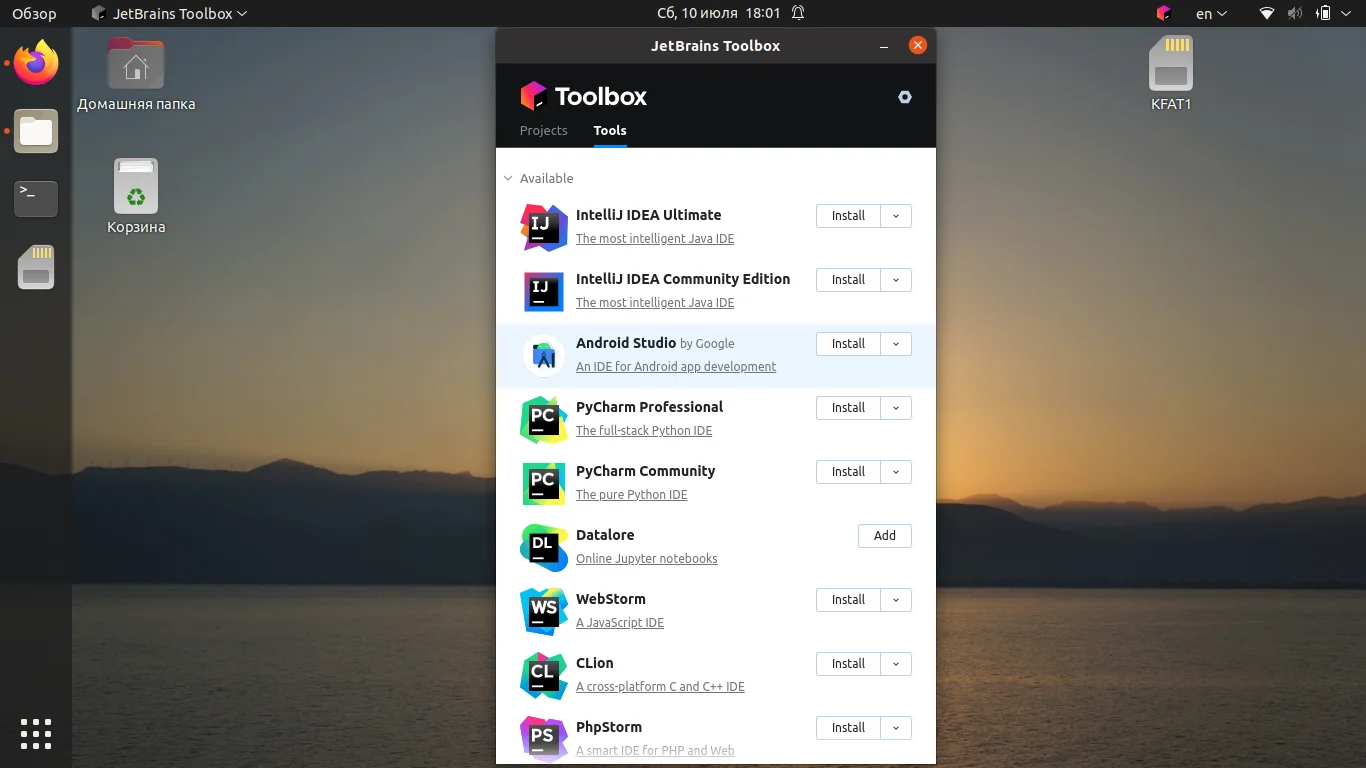1366x768 pixels.
Task: Open the Wi-Fi network indicator
Action: point(1267,14)
